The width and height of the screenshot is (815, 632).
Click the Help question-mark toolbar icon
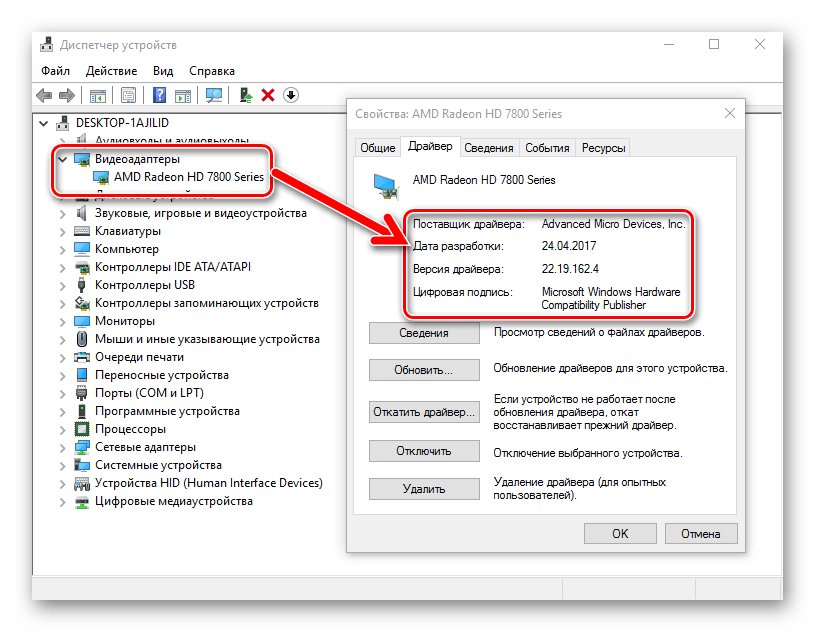[x=158, y=95]
